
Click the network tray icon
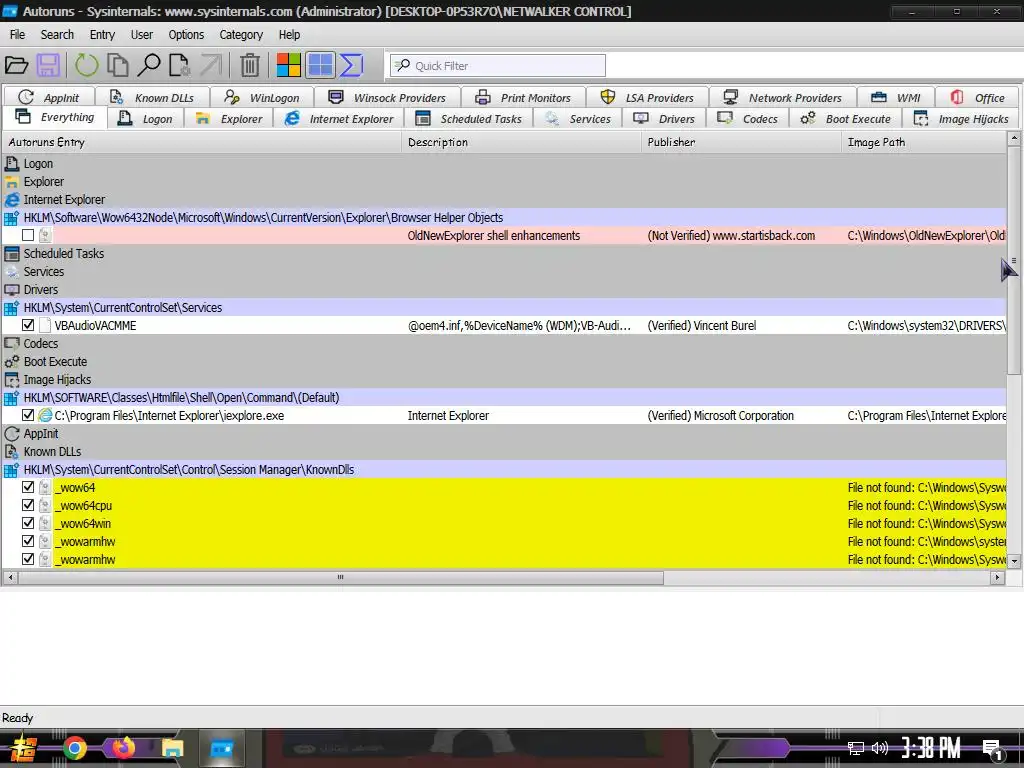click(856, 748)
